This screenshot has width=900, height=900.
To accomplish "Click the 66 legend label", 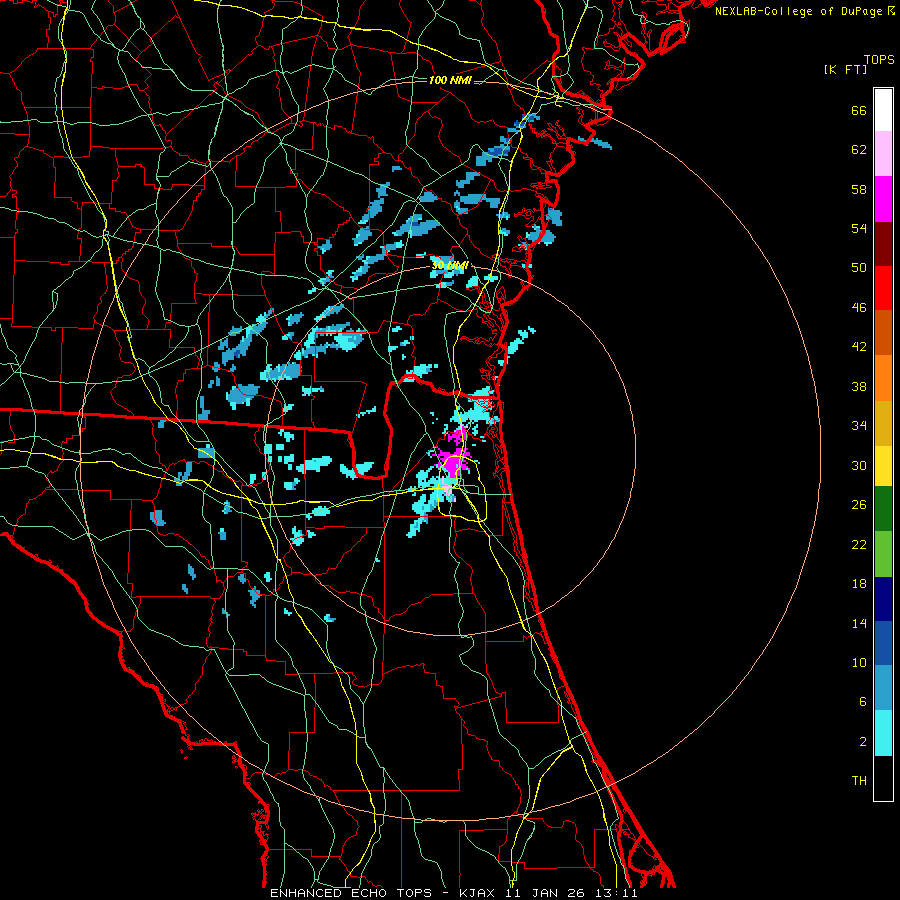I will [859, 111].
